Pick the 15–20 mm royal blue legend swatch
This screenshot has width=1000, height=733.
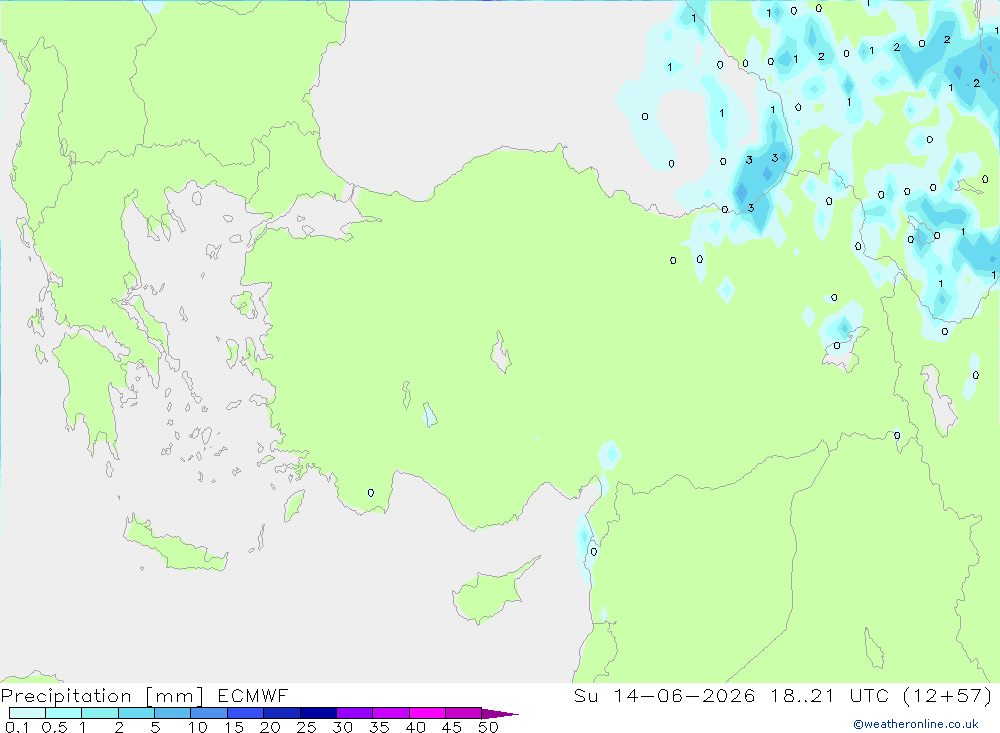pos(246,713)
